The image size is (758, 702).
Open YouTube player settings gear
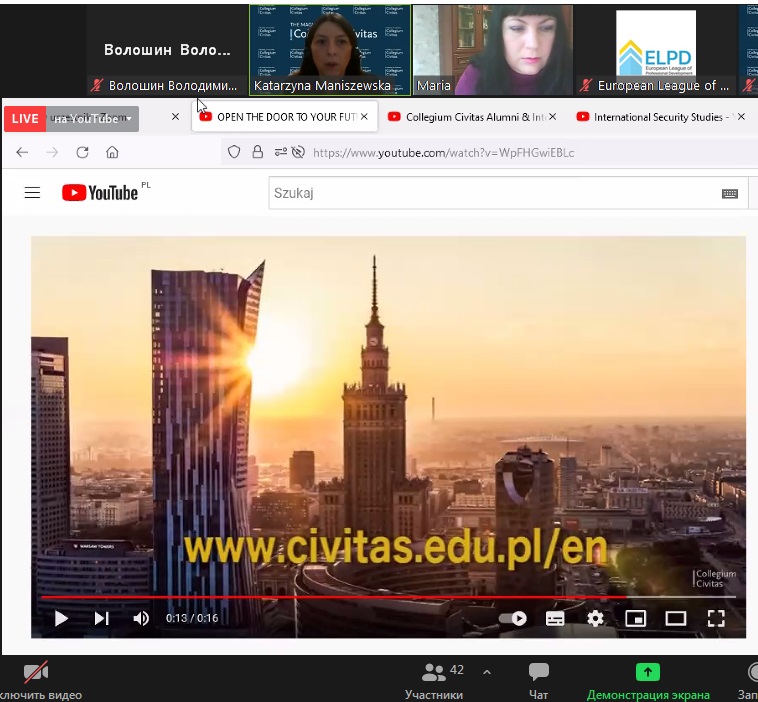[x=595, y=618]
